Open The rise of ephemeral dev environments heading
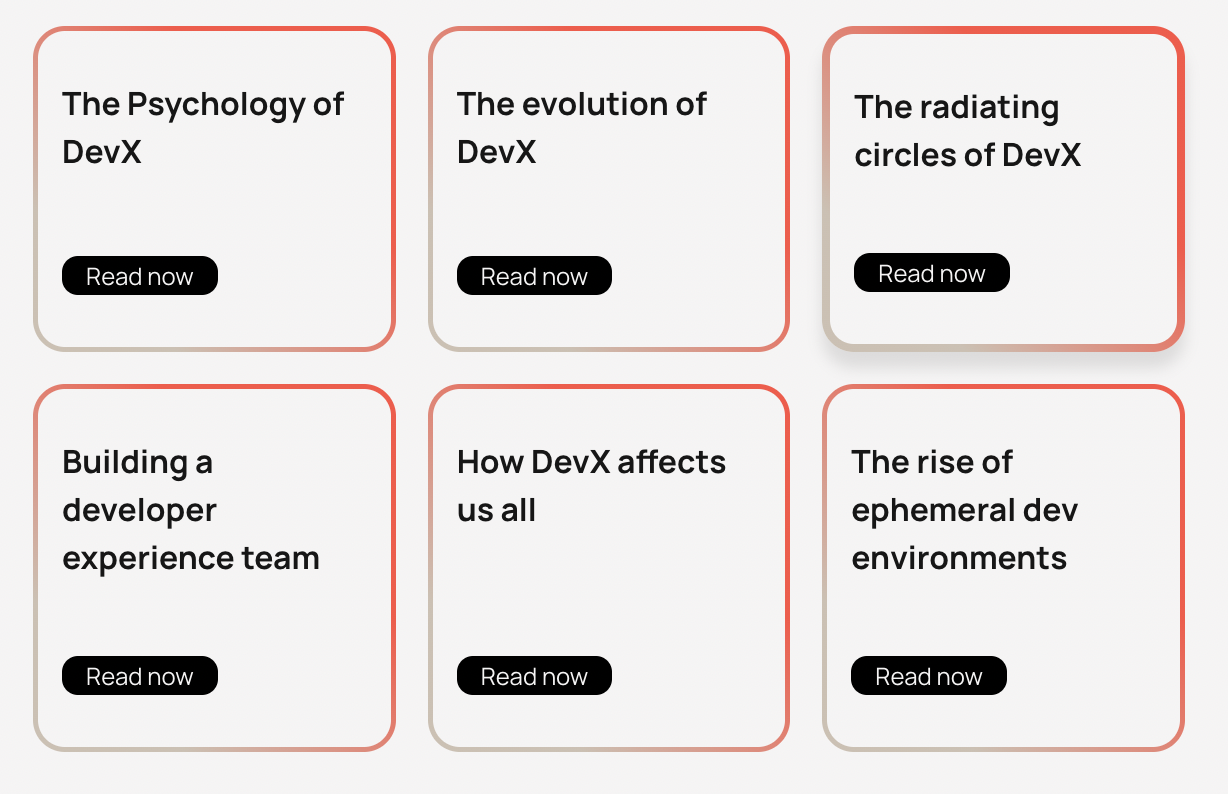 click(x=965, y=510)
